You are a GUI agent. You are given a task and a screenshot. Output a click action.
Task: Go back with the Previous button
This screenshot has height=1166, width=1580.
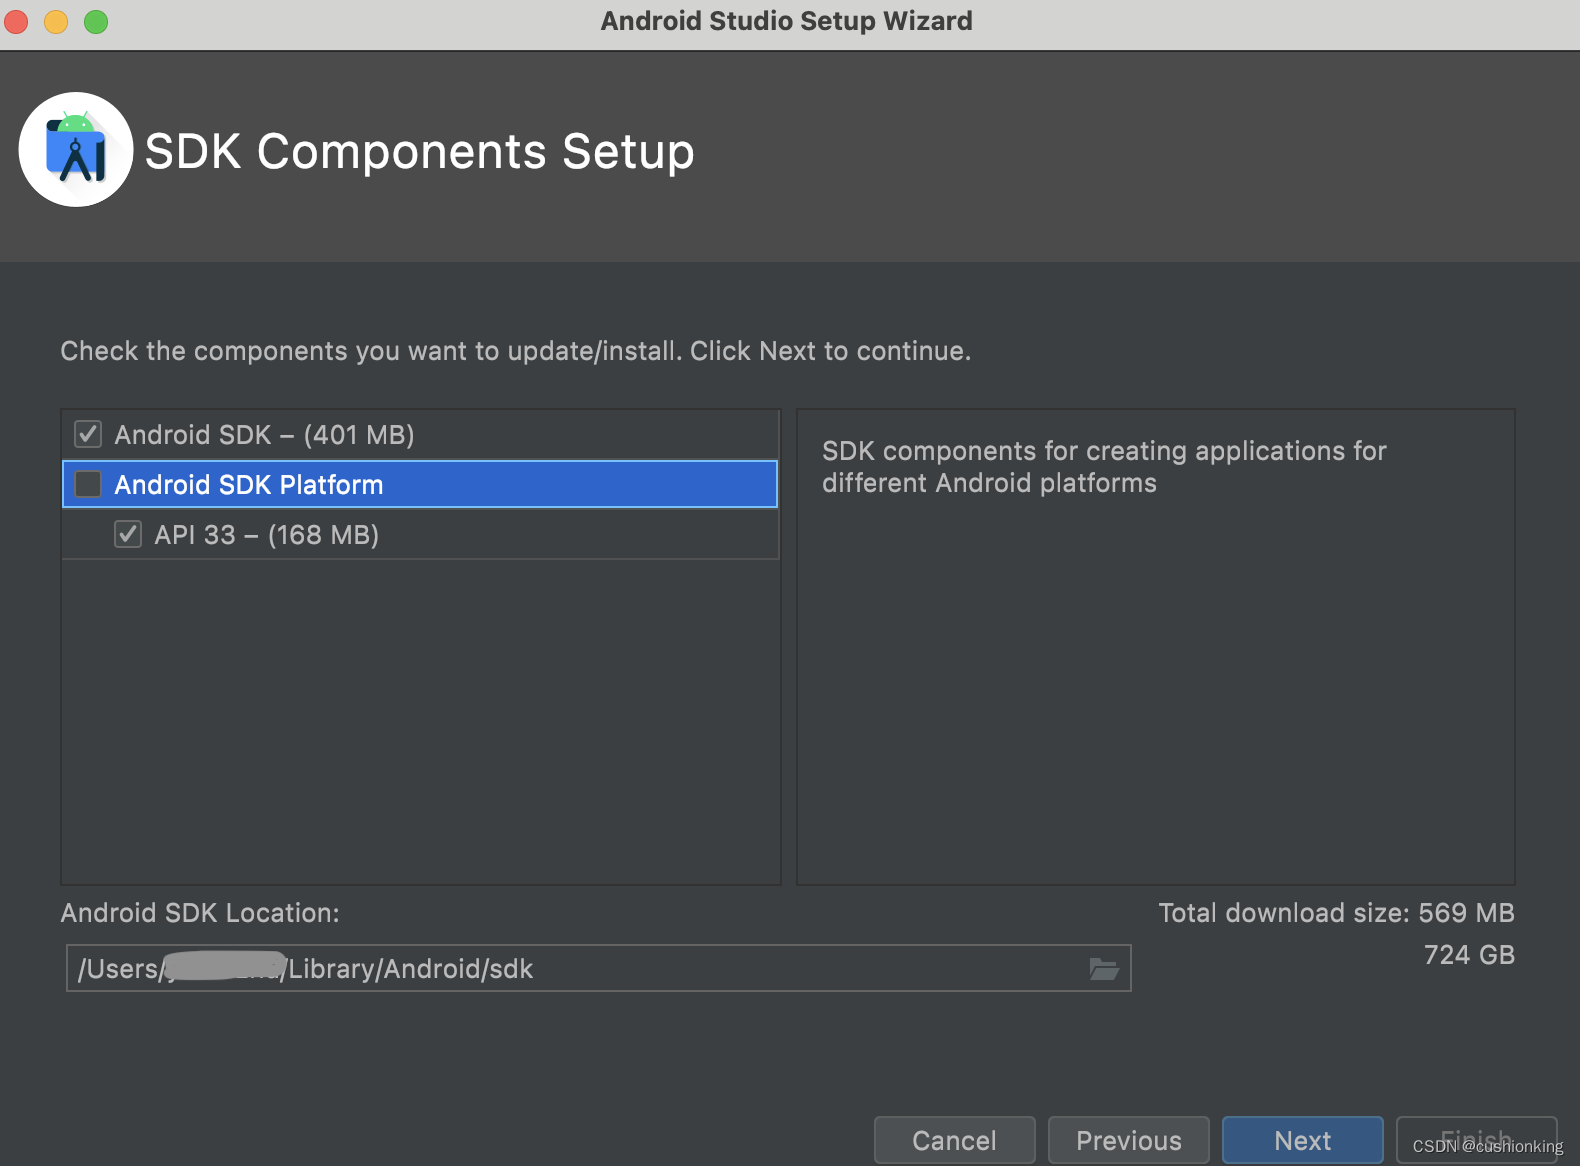1128,1140
